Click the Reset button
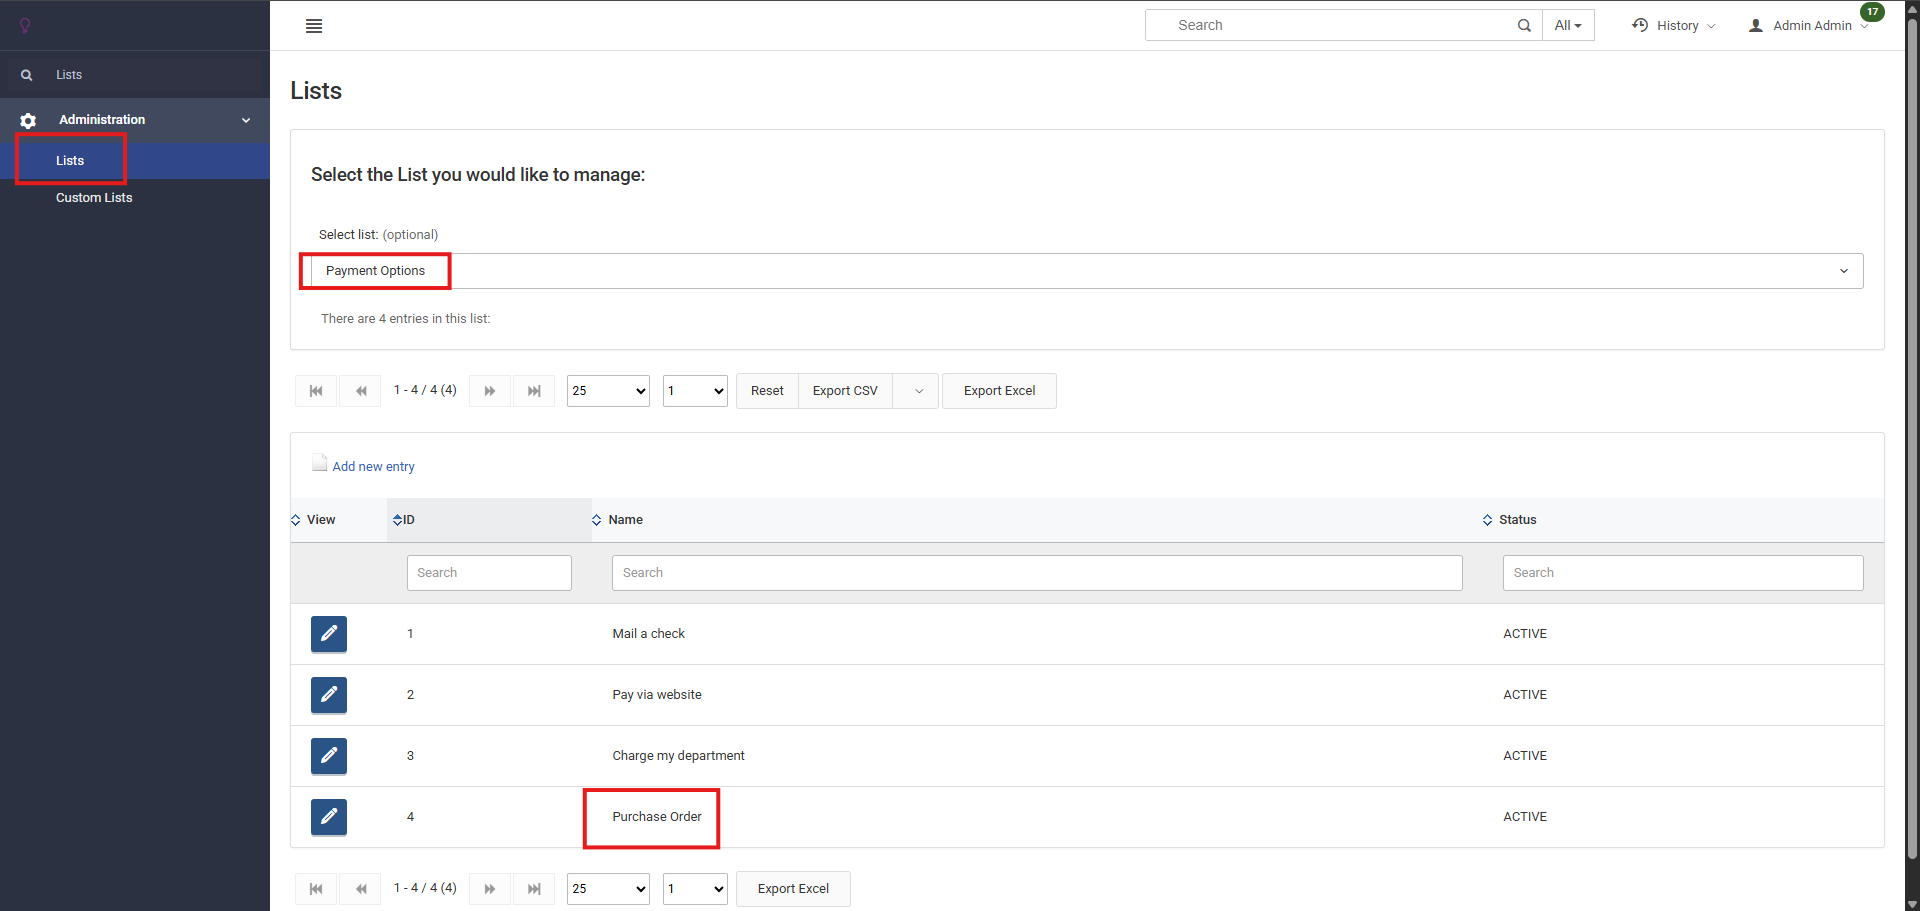The image size is (1920, 911). click(767, 391)
